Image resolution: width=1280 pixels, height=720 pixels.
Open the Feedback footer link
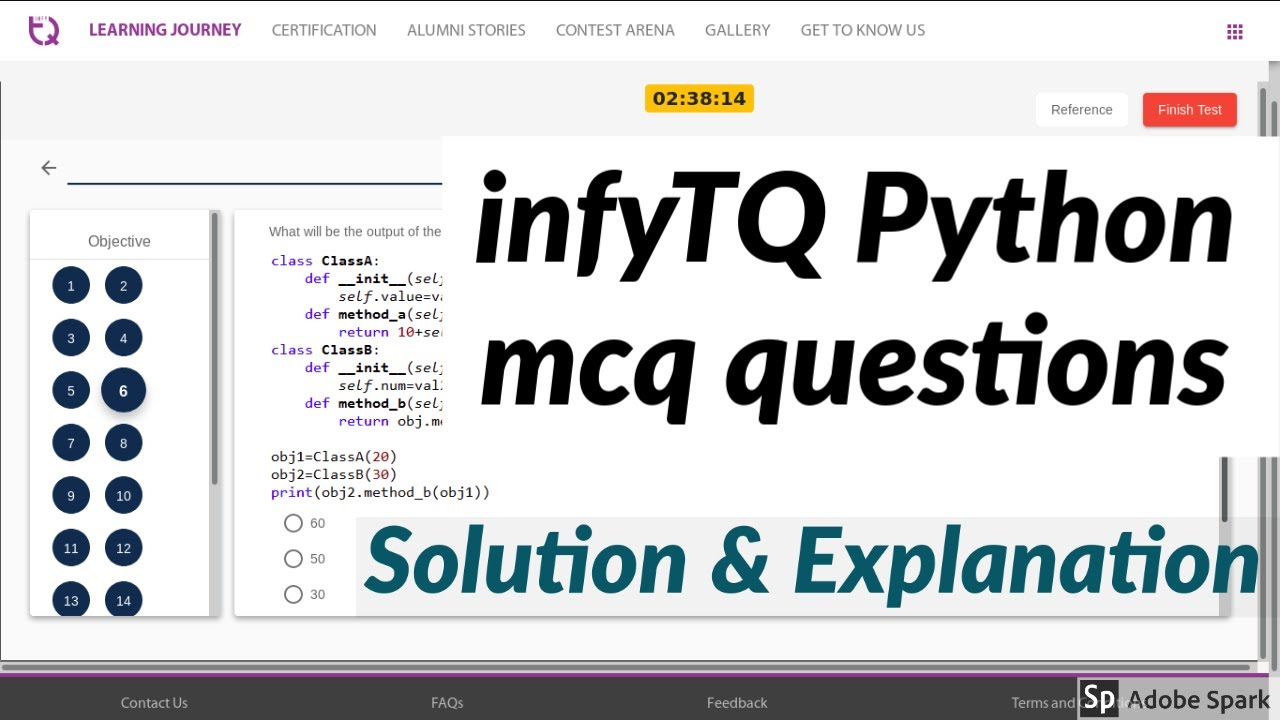pyautogui.click(x=737, y=703)
